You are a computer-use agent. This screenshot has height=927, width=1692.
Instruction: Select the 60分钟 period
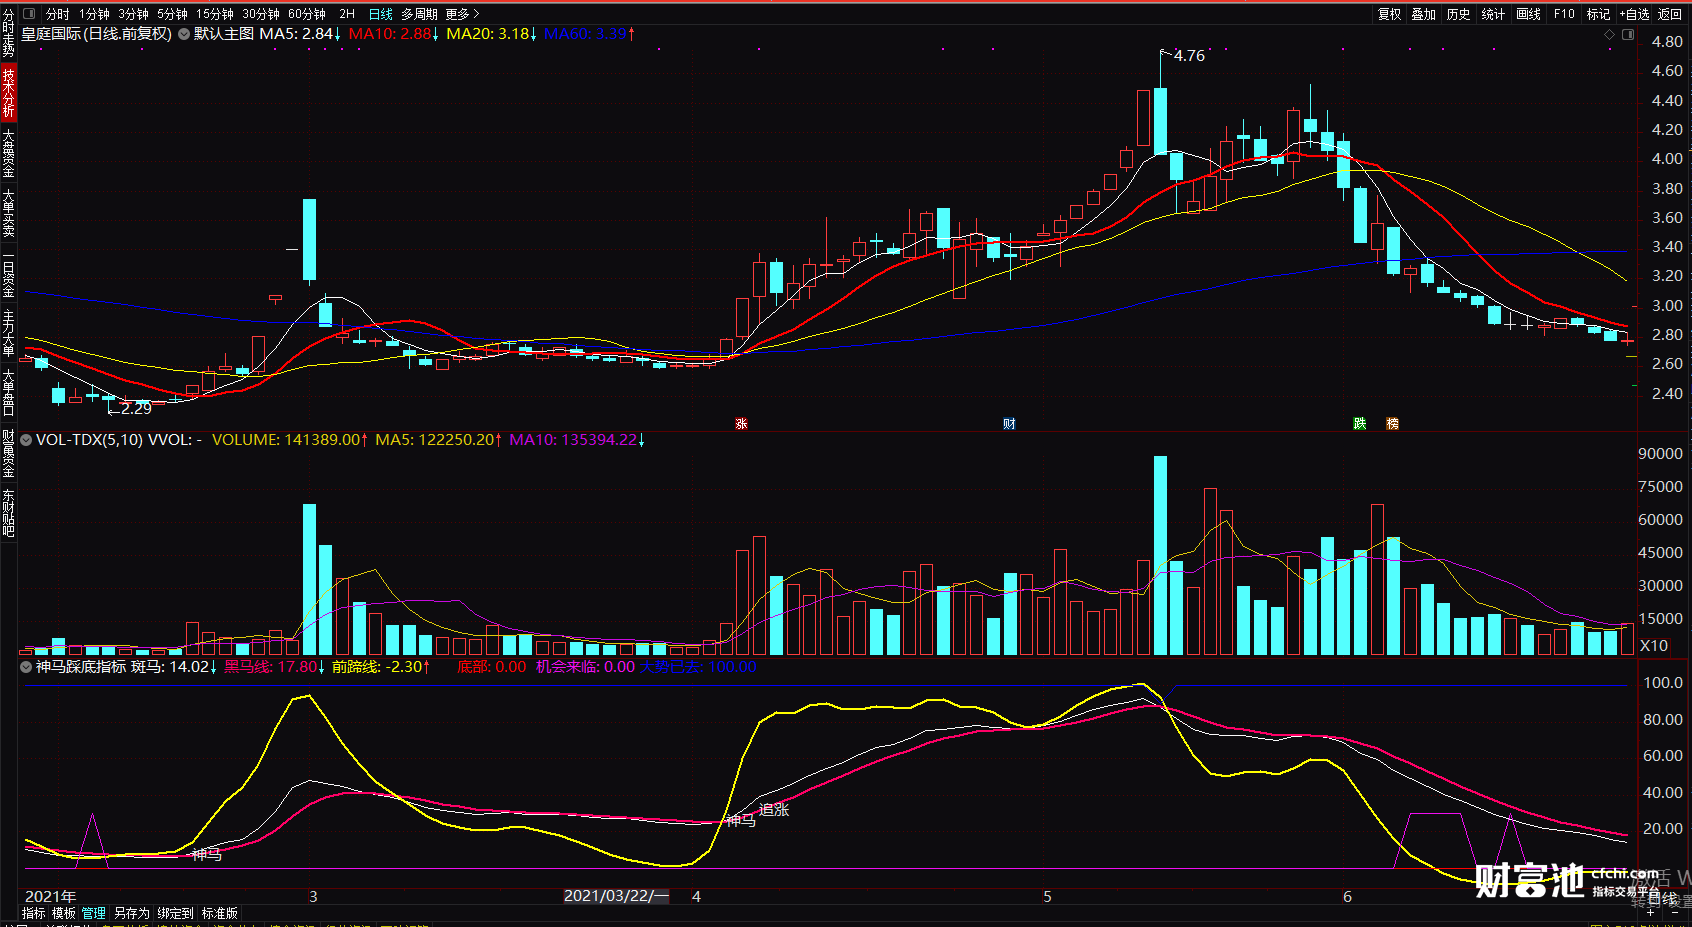(307, 14)
